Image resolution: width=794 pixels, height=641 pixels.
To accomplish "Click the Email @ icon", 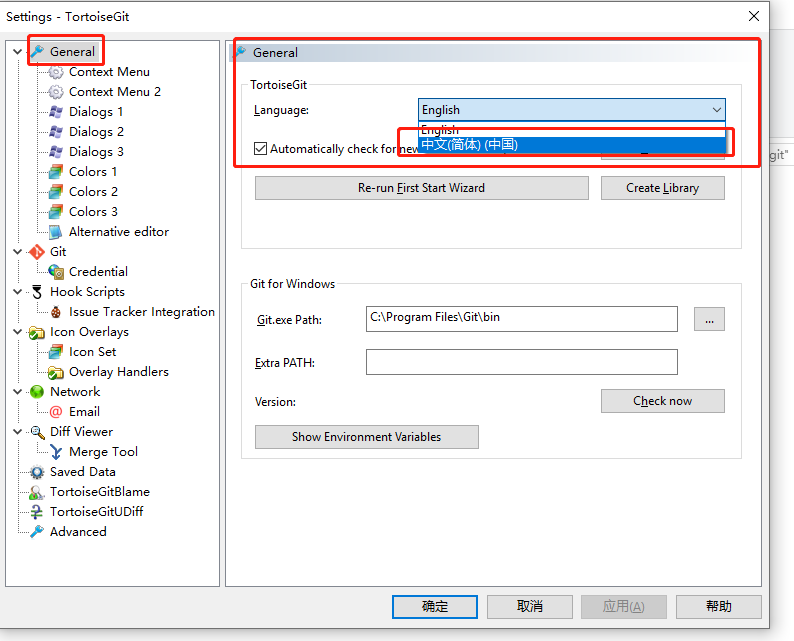I will coord(56,412).
